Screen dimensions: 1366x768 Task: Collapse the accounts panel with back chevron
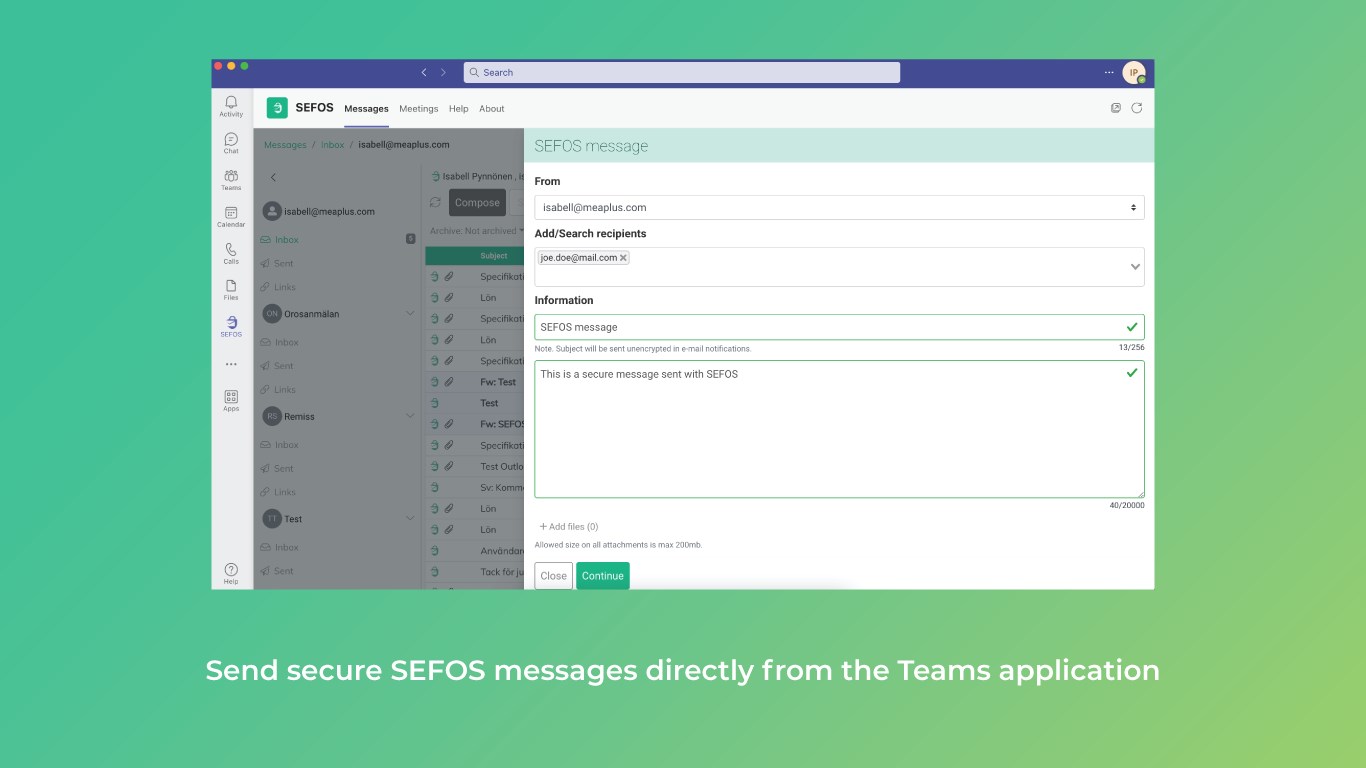273,177
